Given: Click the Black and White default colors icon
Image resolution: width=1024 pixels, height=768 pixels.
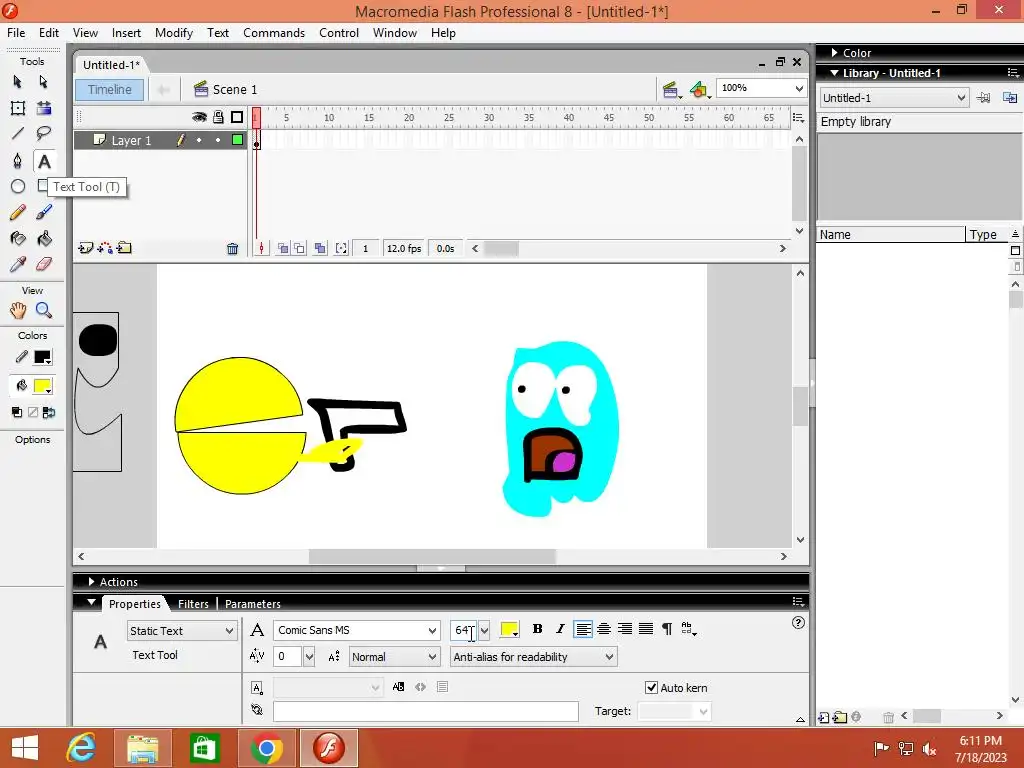Looking at the screenshot, I should 17,412.
